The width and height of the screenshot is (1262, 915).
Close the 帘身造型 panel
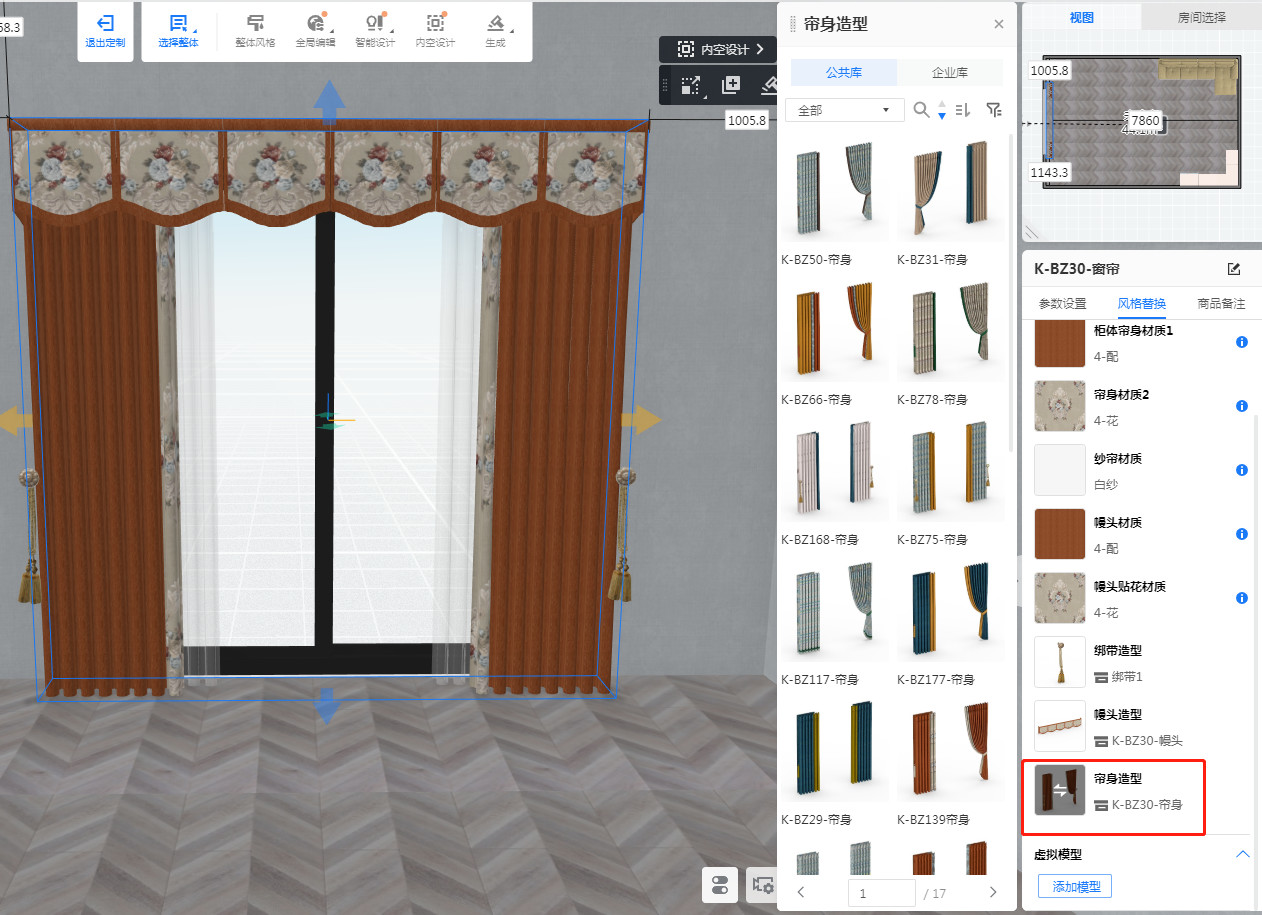[998, 24]
